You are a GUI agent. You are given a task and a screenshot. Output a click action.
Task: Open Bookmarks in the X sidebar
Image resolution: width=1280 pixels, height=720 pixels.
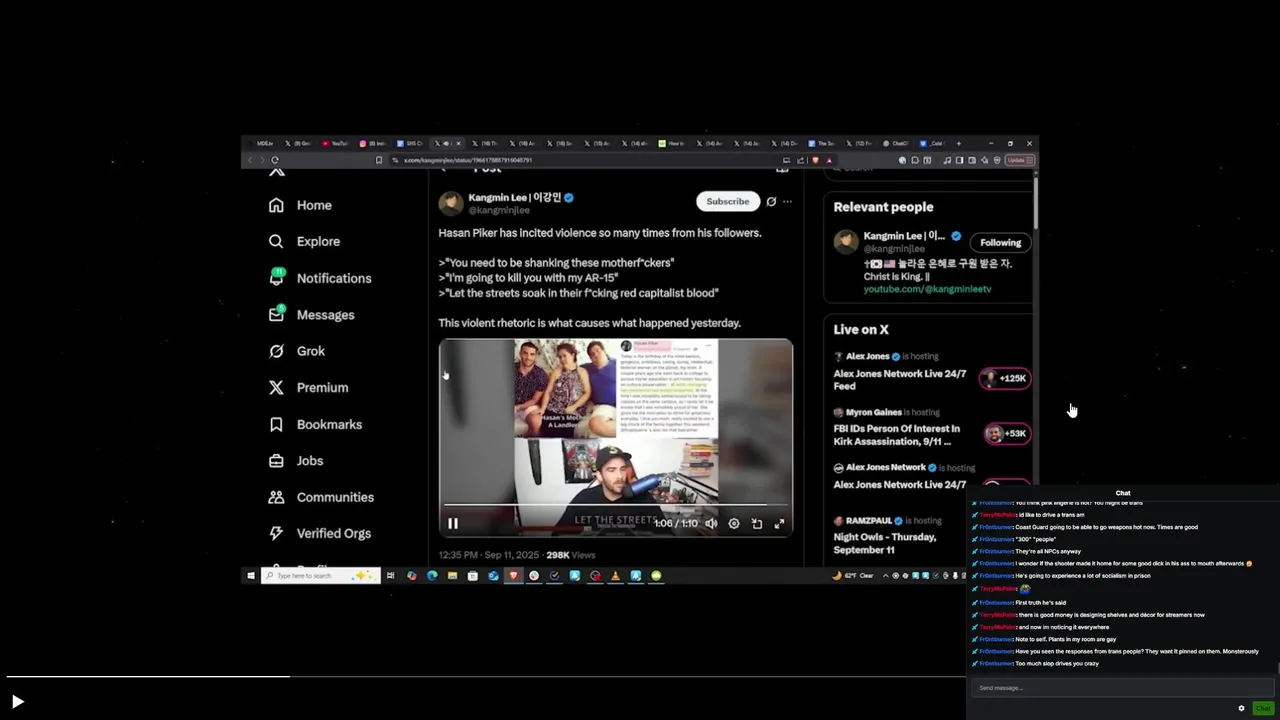[x=315, y=424]
